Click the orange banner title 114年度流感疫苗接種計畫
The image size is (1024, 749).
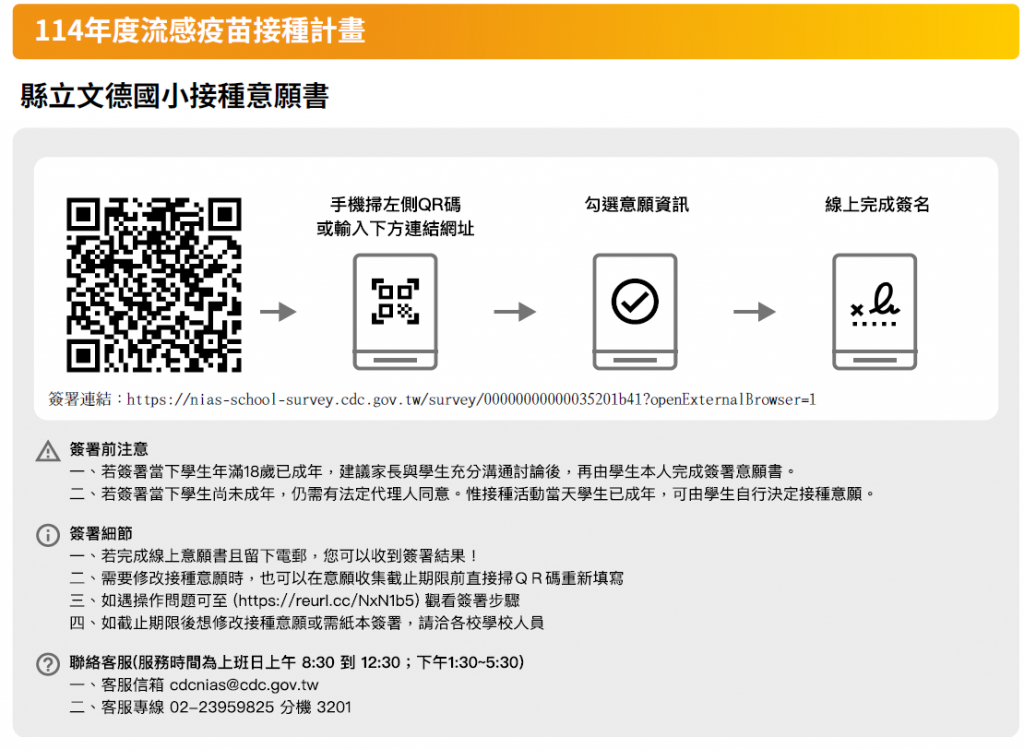tap(200, 31)
